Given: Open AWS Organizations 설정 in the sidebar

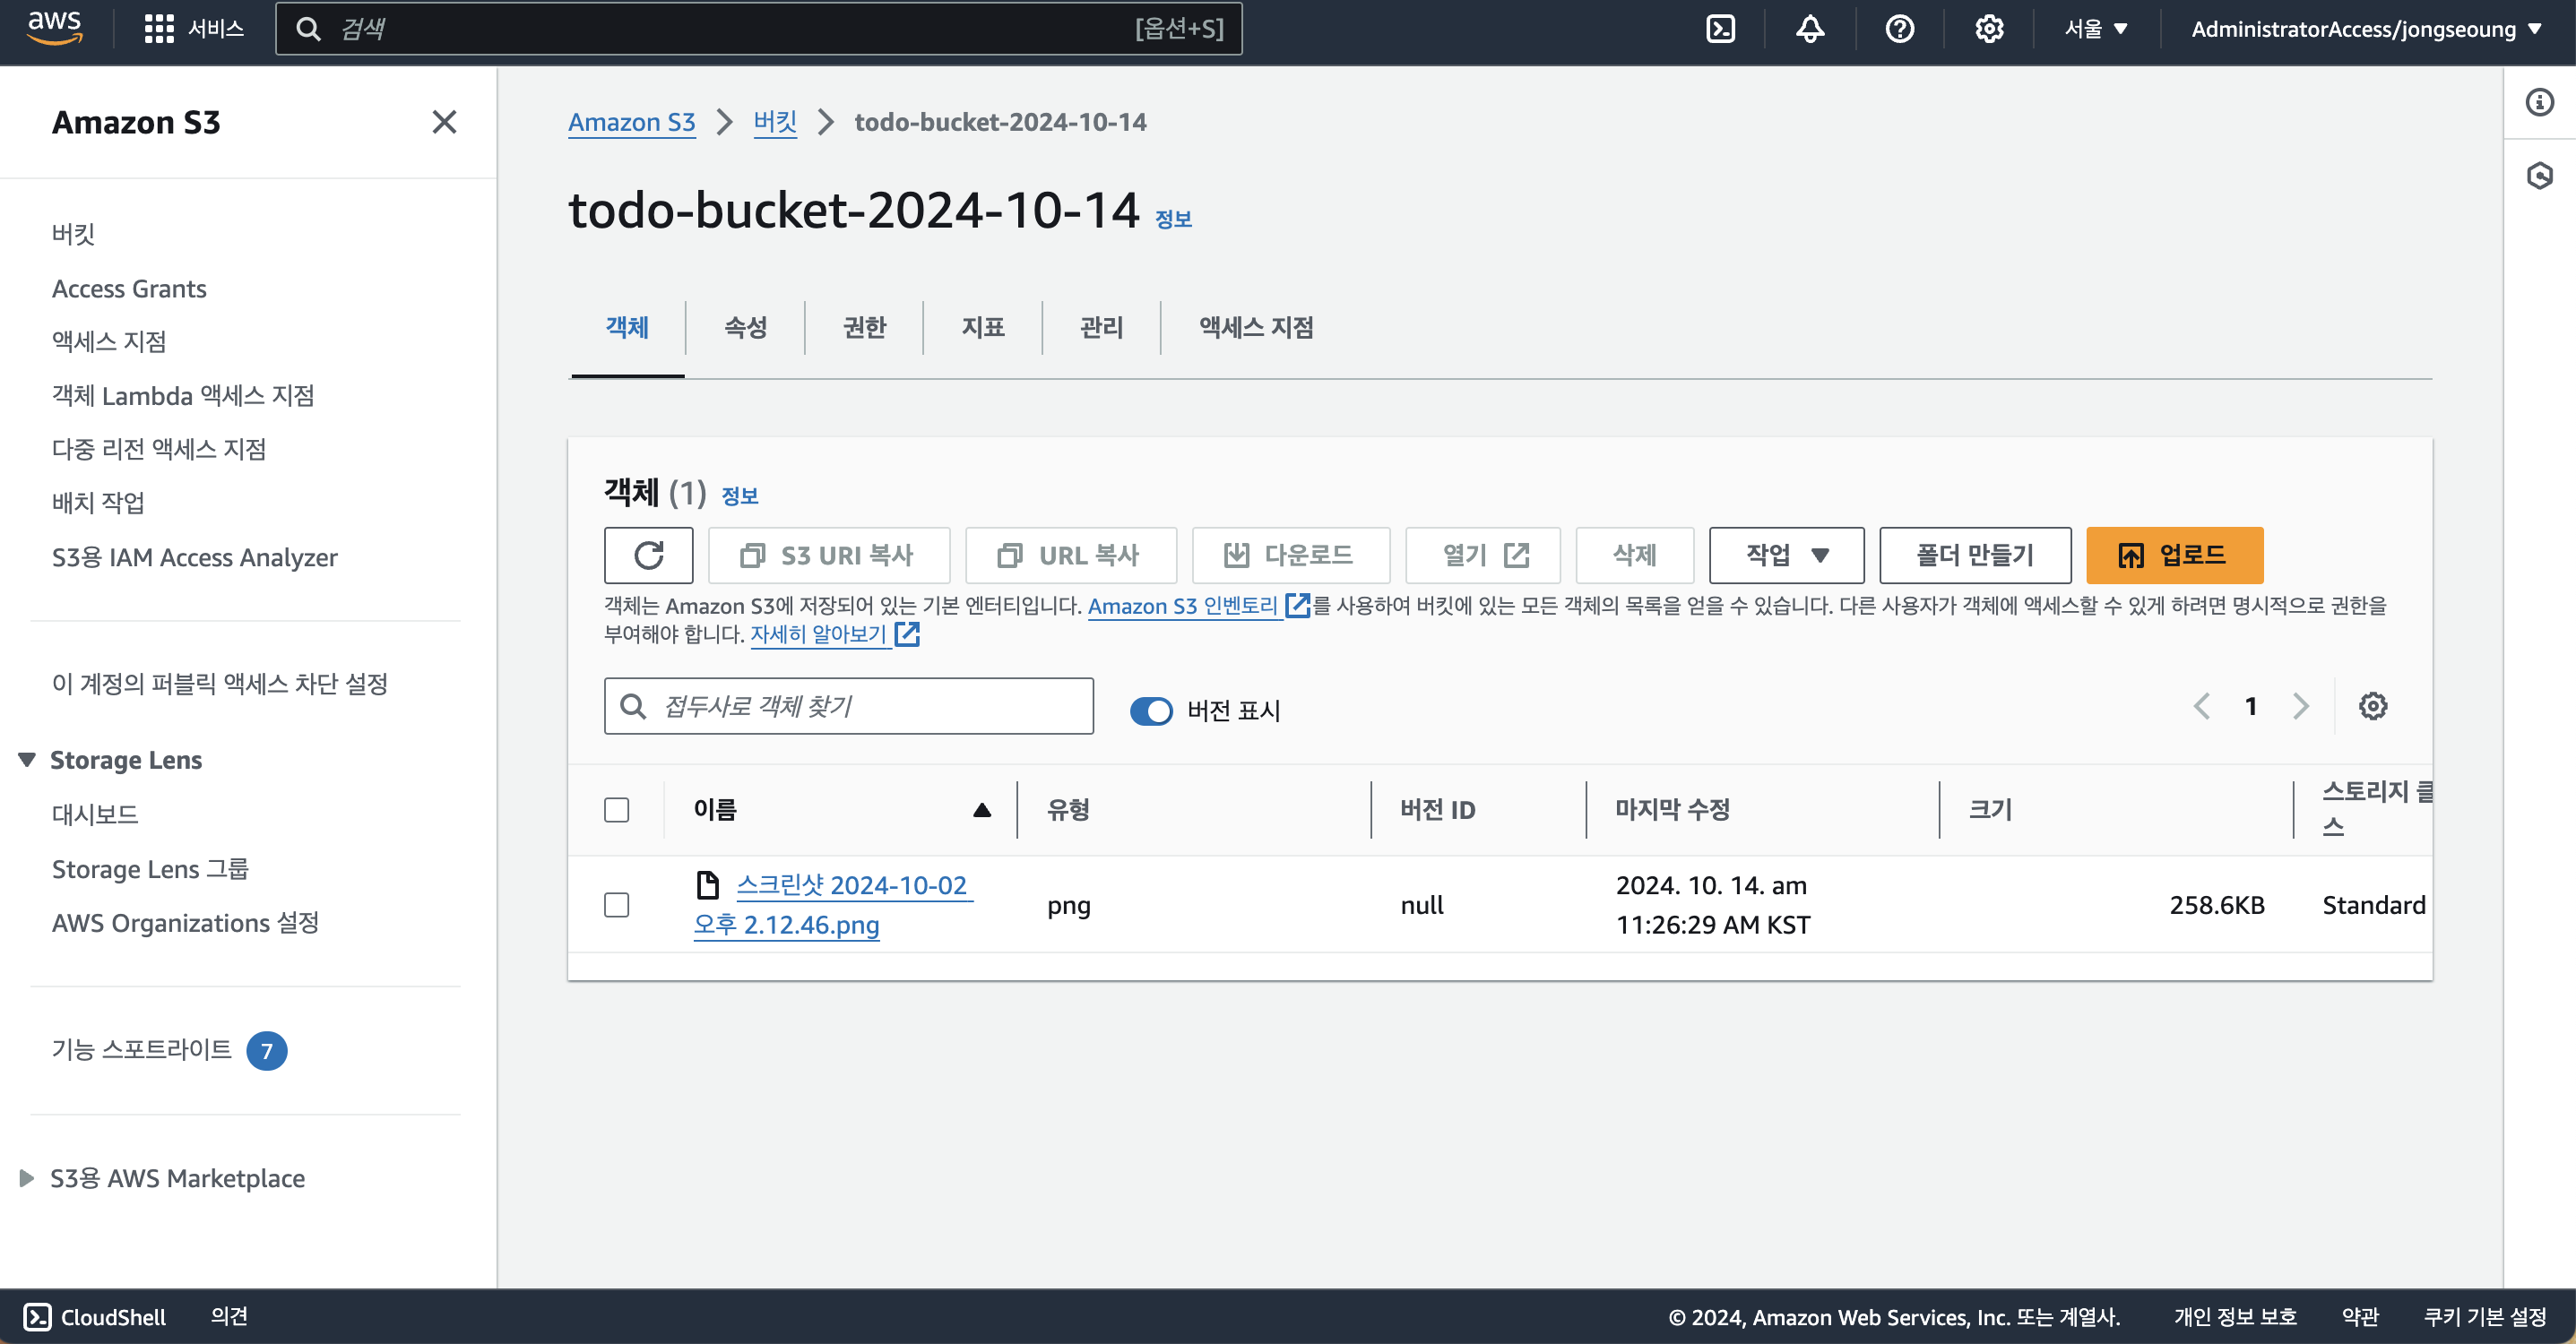Looking at the screenshot, I should [185, 922].
